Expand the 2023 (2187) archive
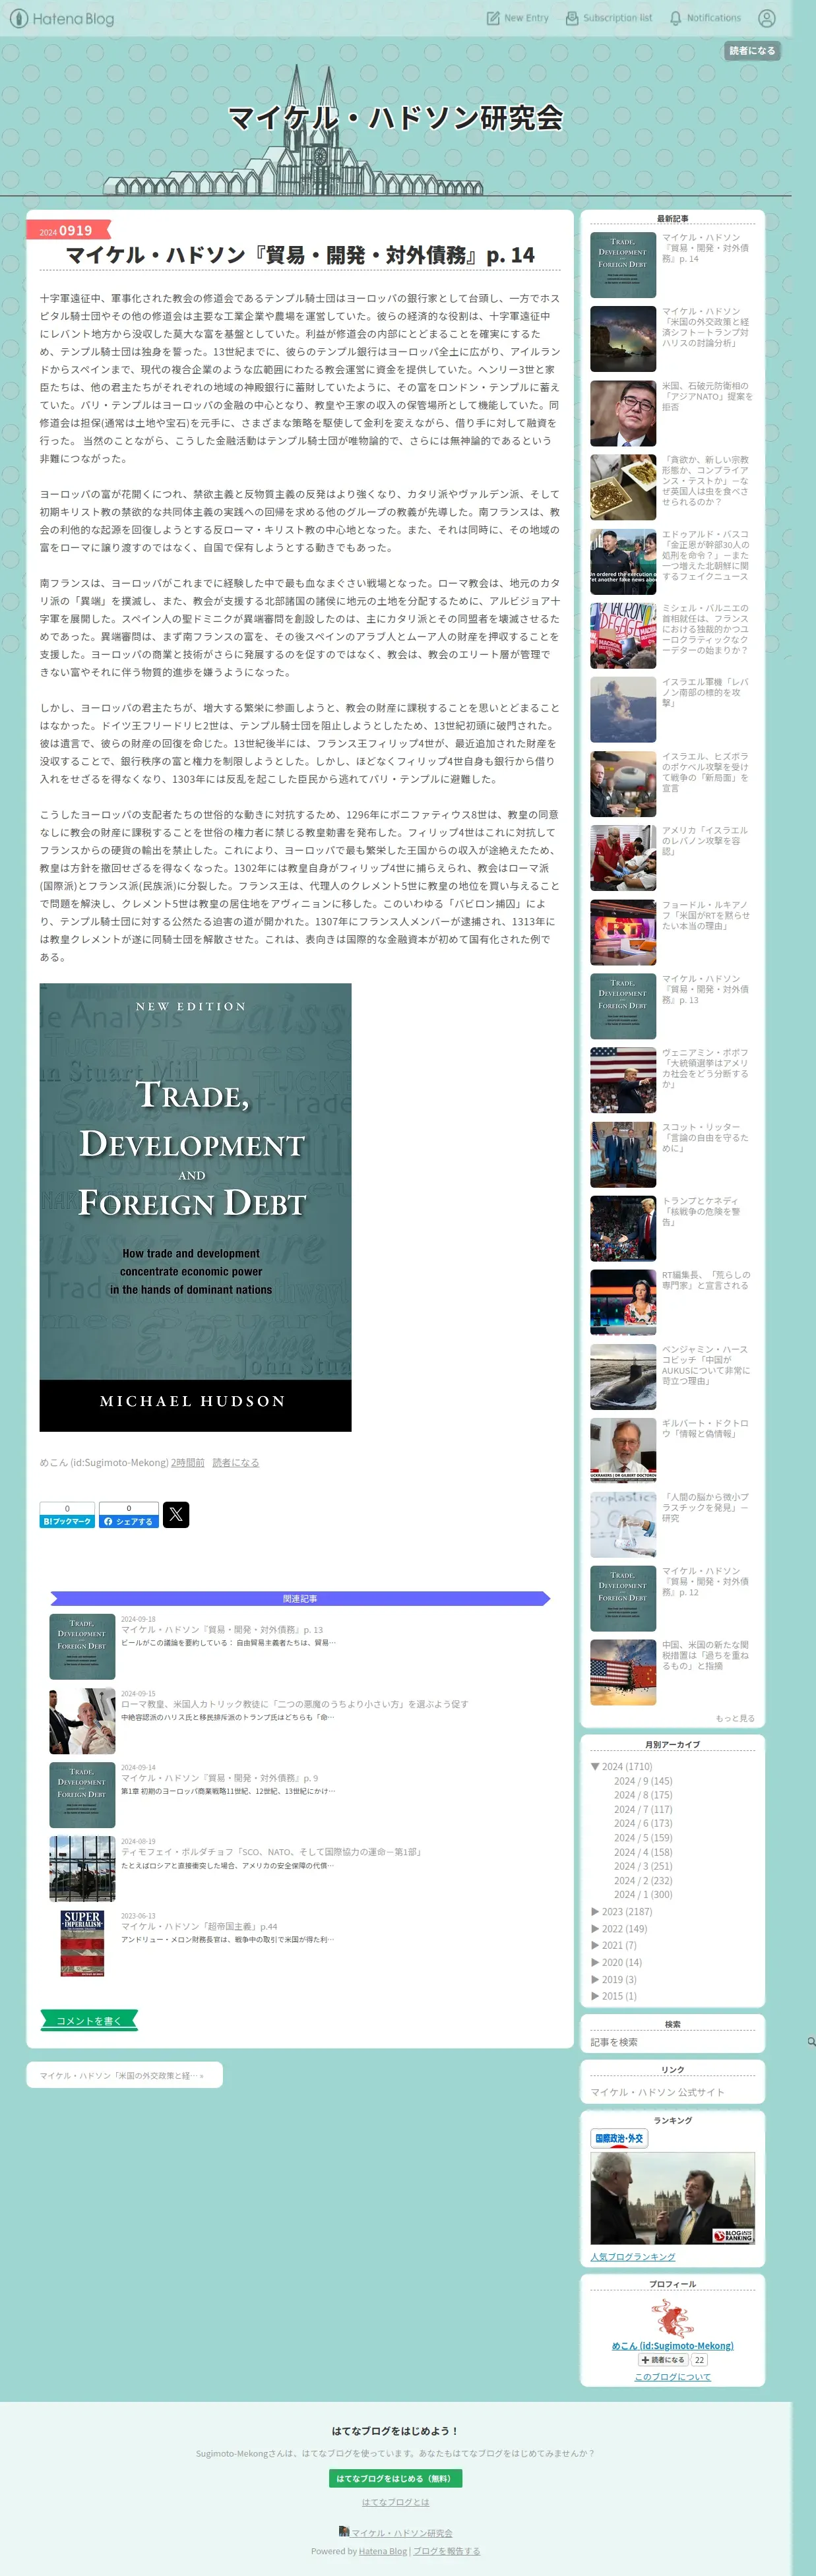Image resolution: width=816 pixels, height=2576 pixels. 596,1912
